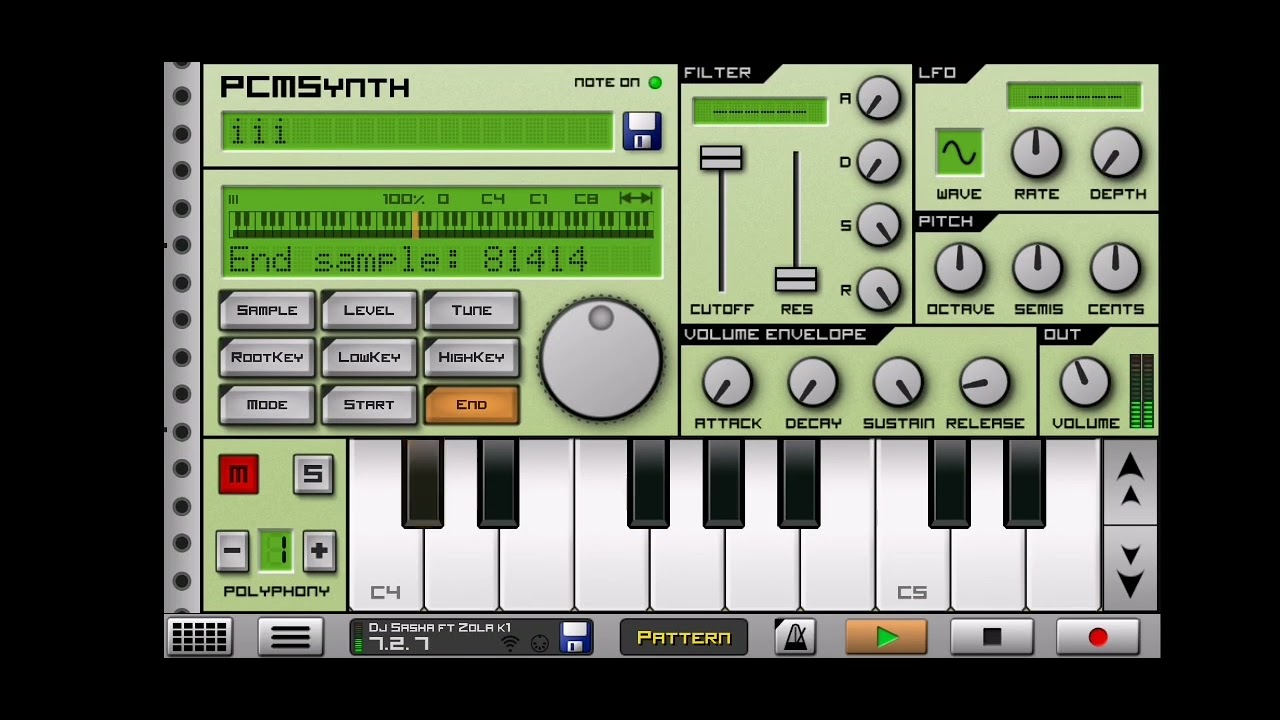Click the Res filter slider handle

[796, 279]
